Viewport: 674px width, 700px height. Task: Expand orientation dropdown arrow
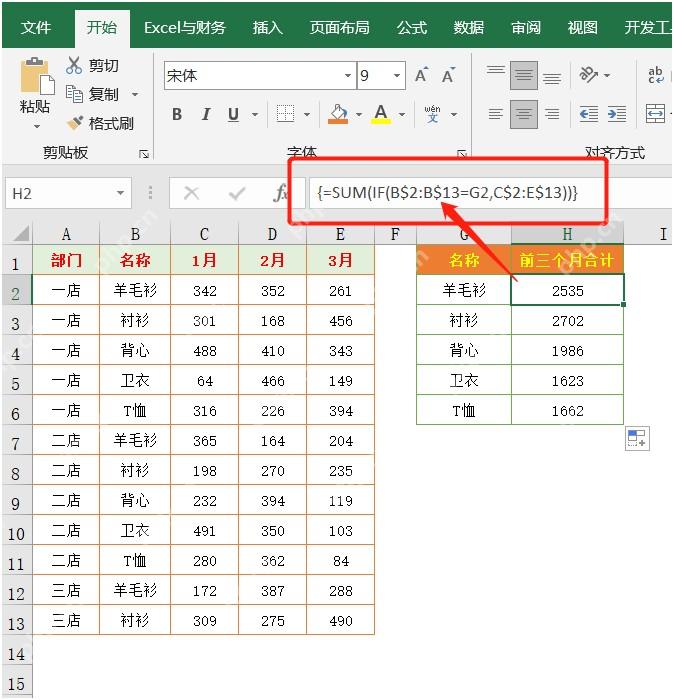click(607, 75)
